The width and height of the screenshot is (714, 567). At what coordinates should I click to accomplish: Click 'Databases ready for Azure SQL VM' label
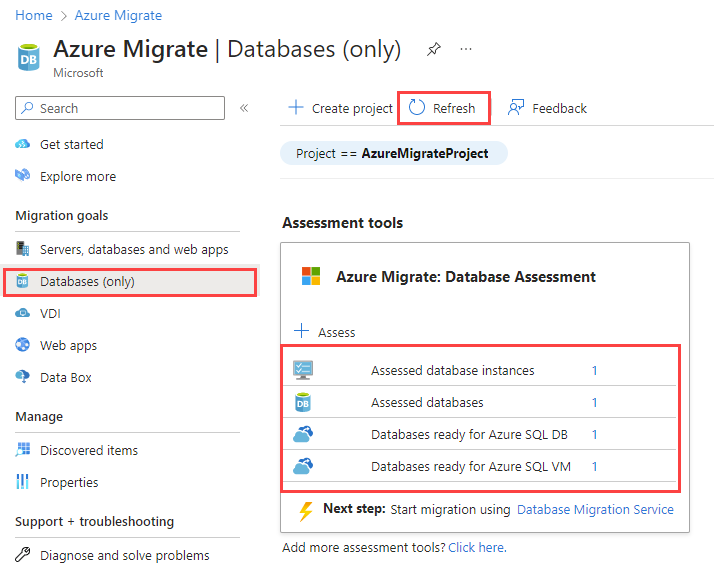pyautogui.click(x=471, y=466)
